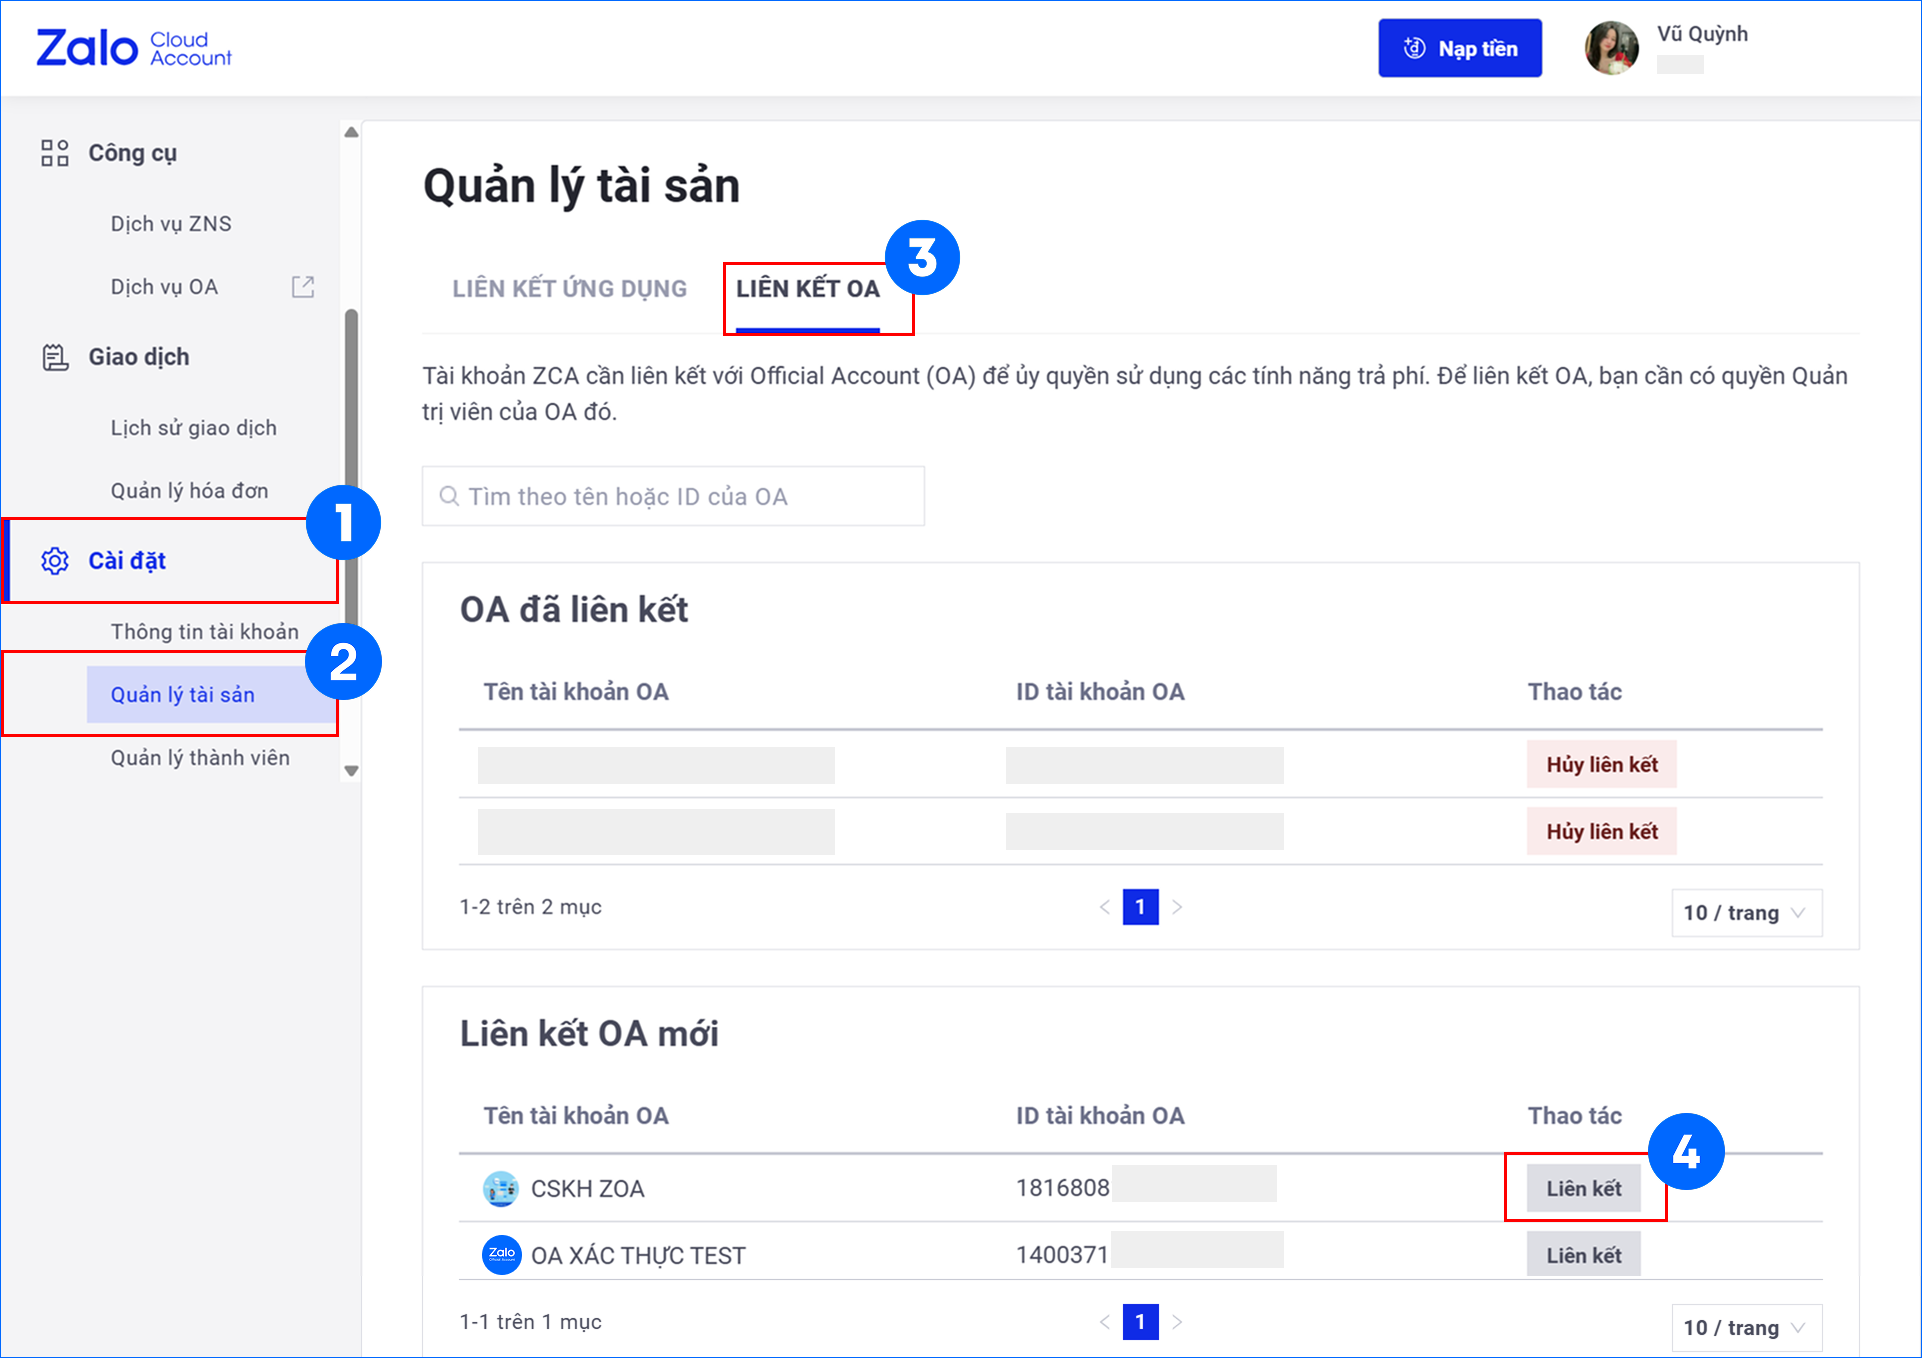Screen dimensions: 1922x1358
Task: Go to next page in OA đã liên kết
Action: [1177, 907]
